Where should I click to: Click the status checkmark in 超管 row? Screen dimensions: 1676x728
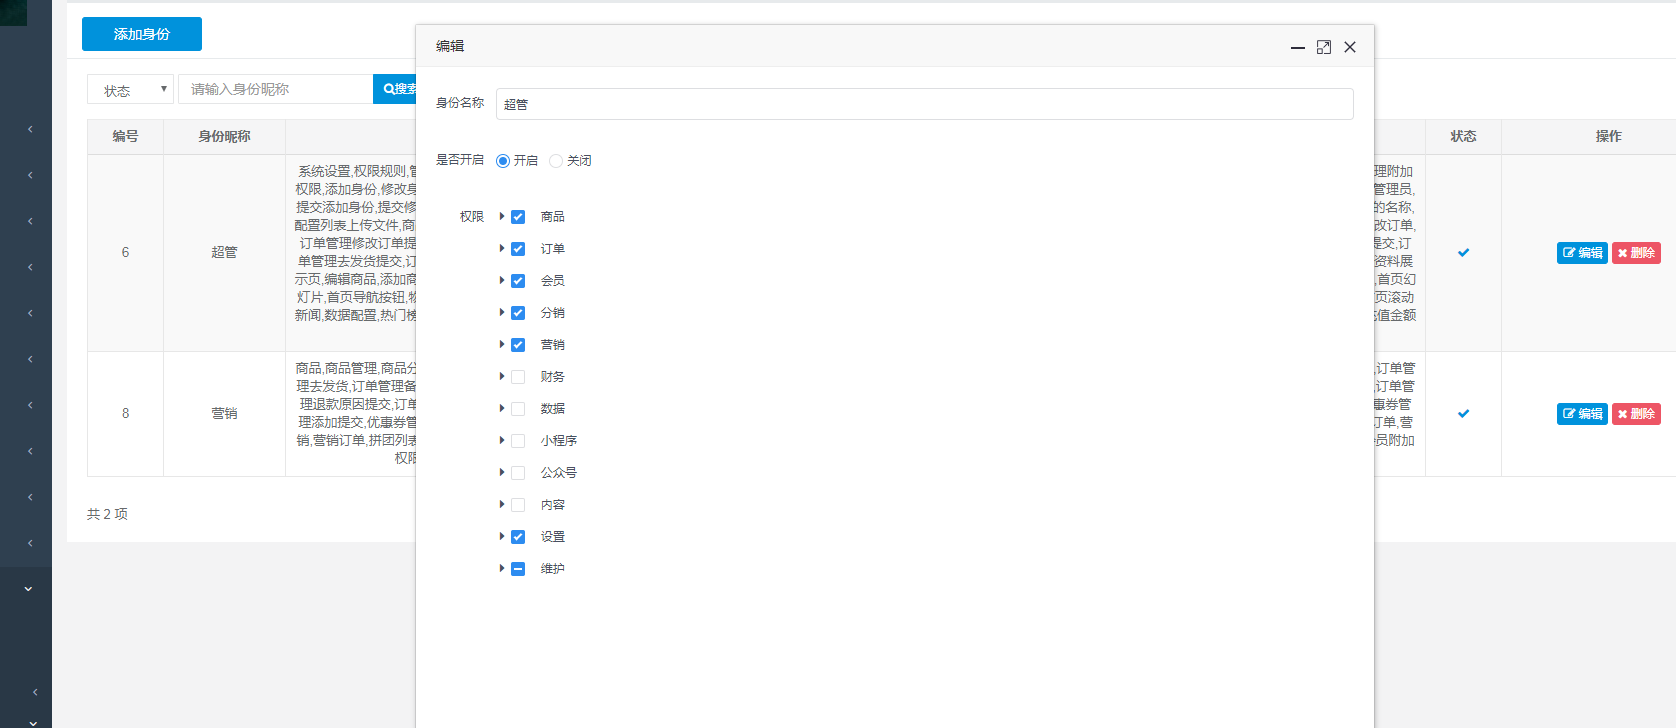(1463, 253)
